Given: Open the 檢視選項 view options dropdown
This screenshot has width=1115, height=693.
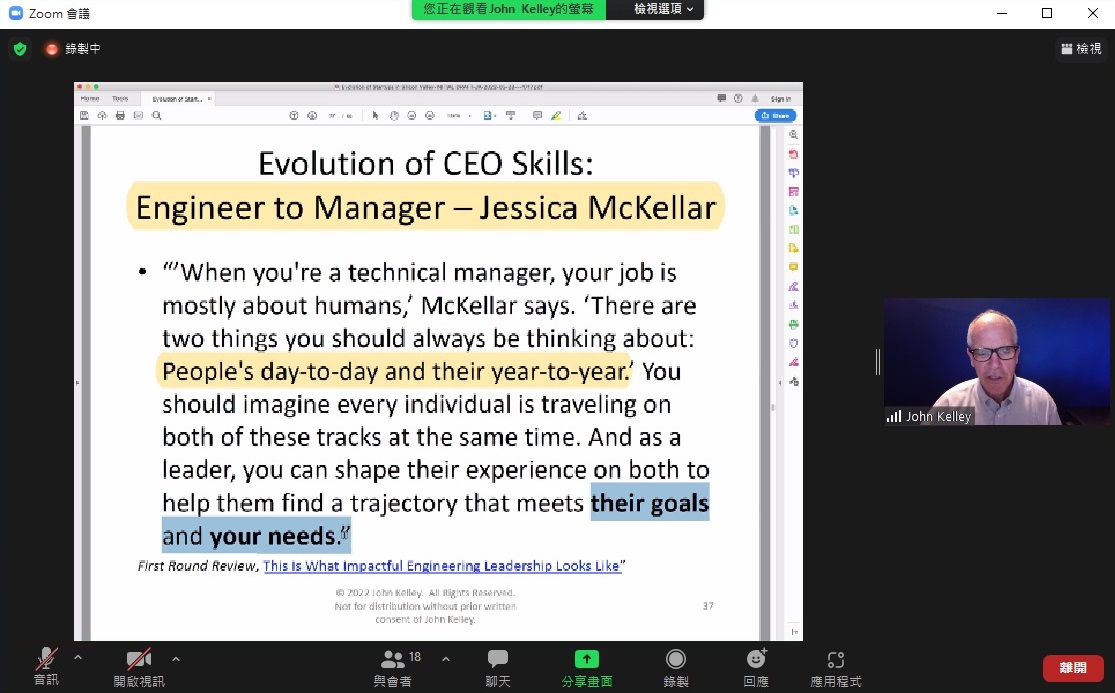Looking at the screenshot, I should point(665,9).
